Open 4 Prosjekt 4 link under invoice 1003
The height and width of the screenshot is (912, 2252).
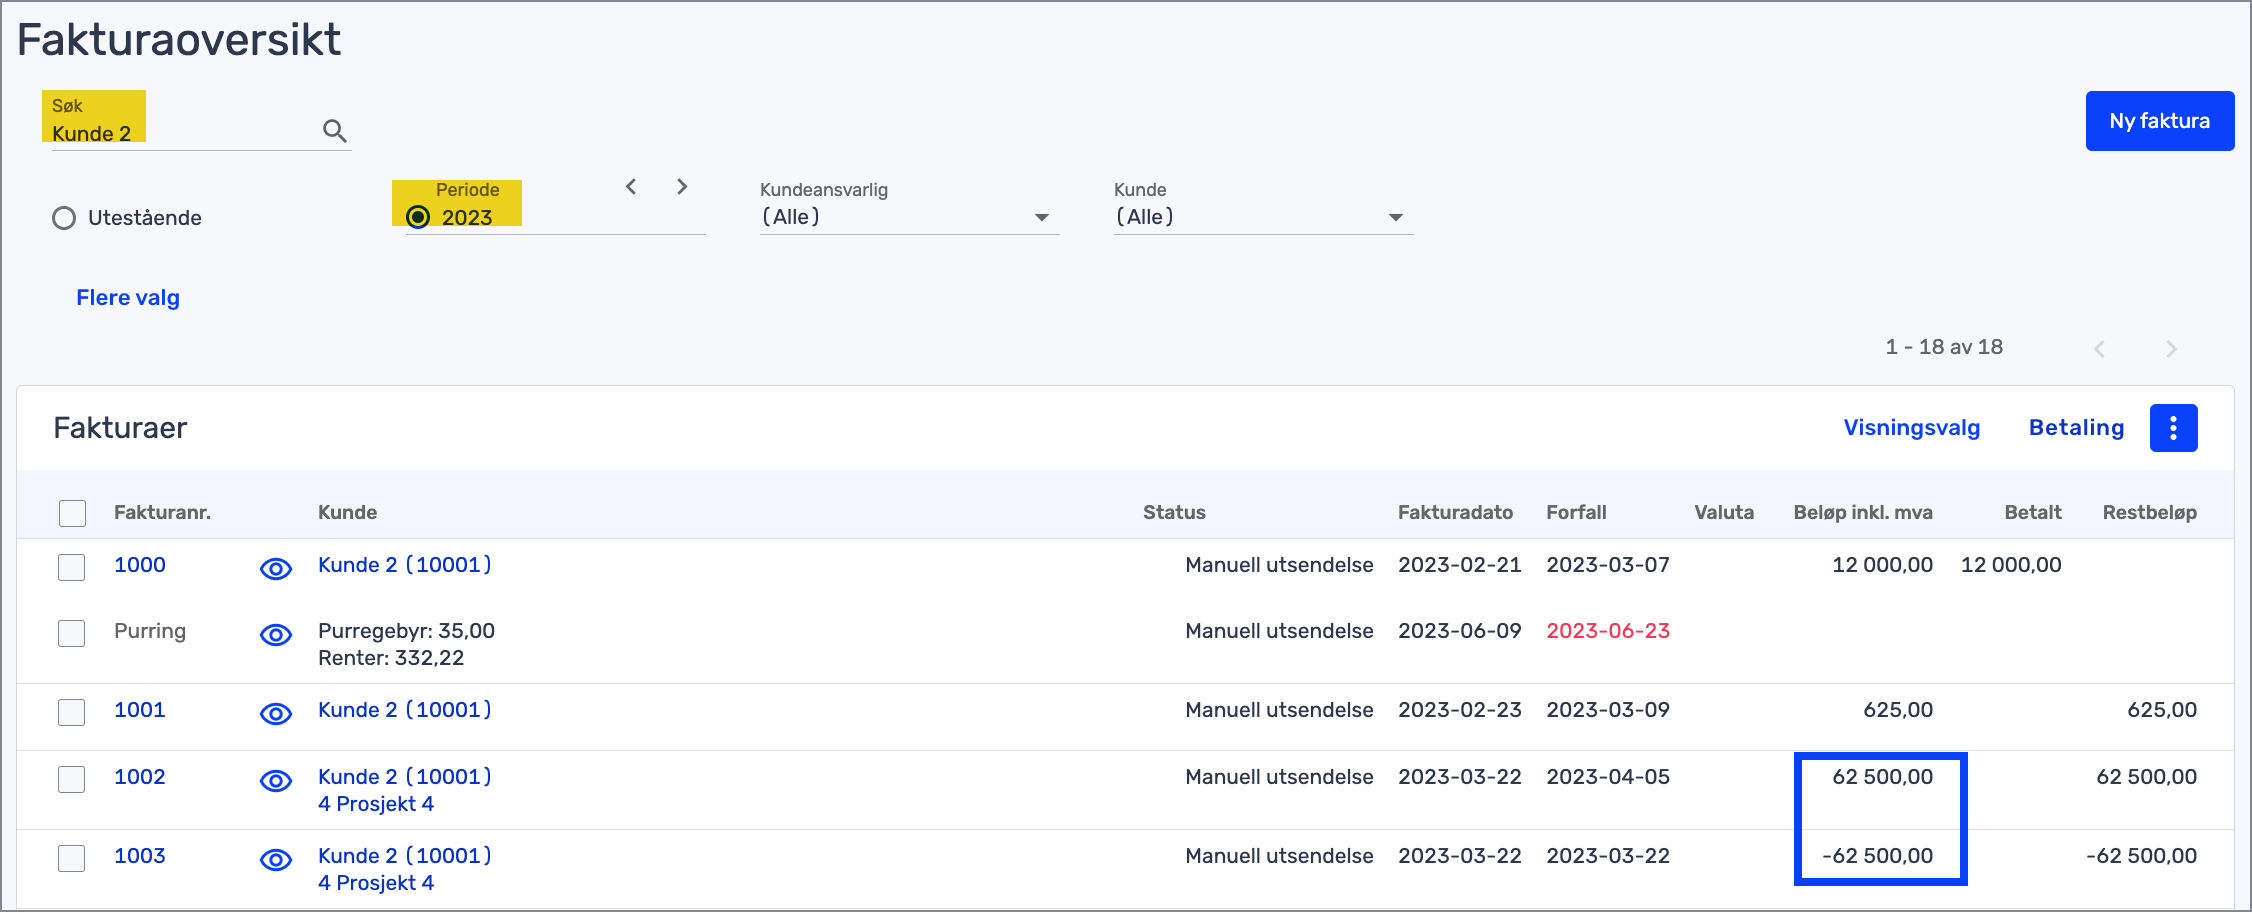[x=376, y=883]
